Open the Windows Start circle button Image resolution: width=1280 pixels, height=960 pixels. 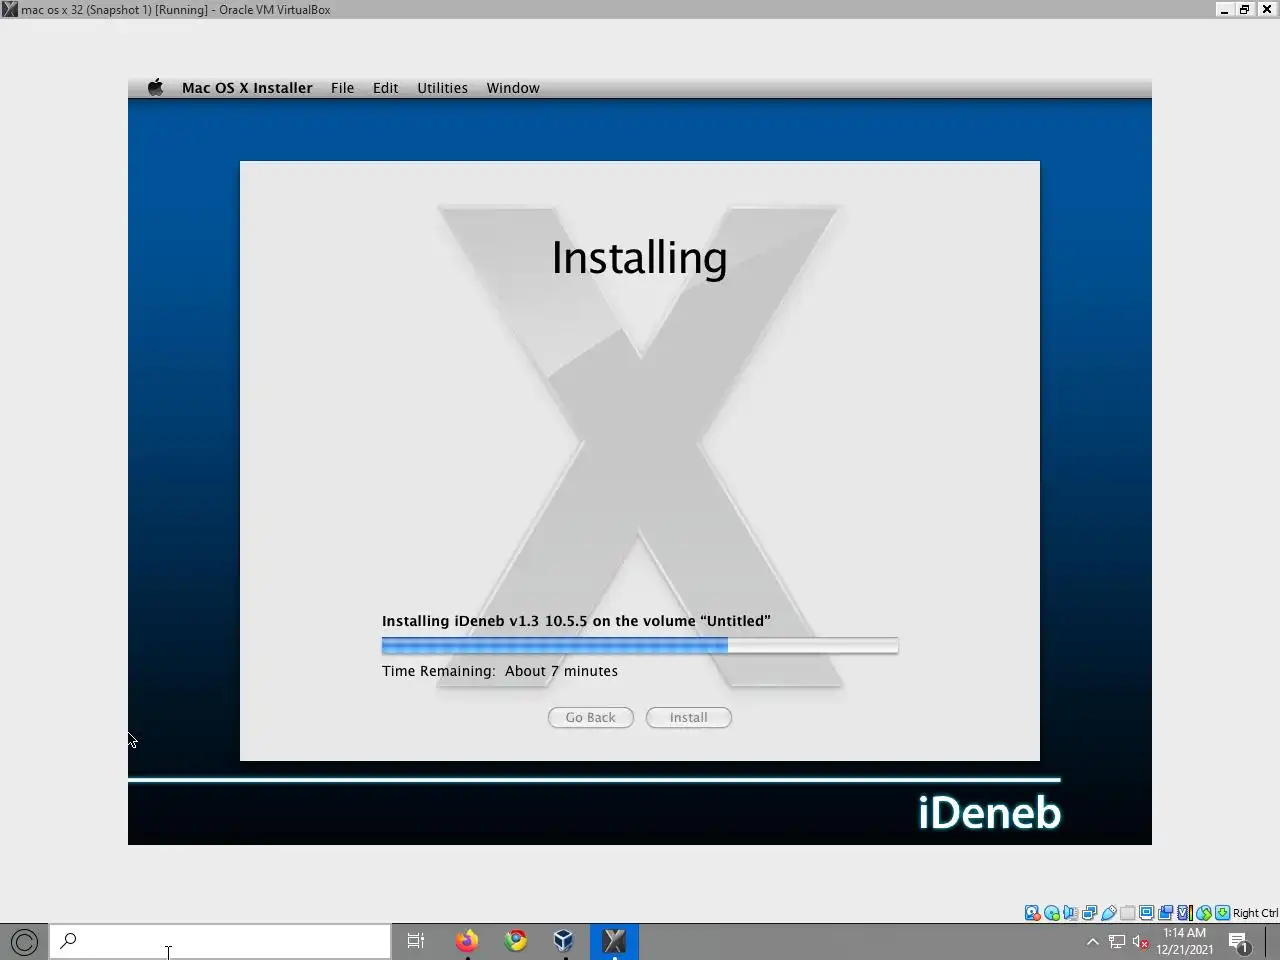tap(24, 941)
